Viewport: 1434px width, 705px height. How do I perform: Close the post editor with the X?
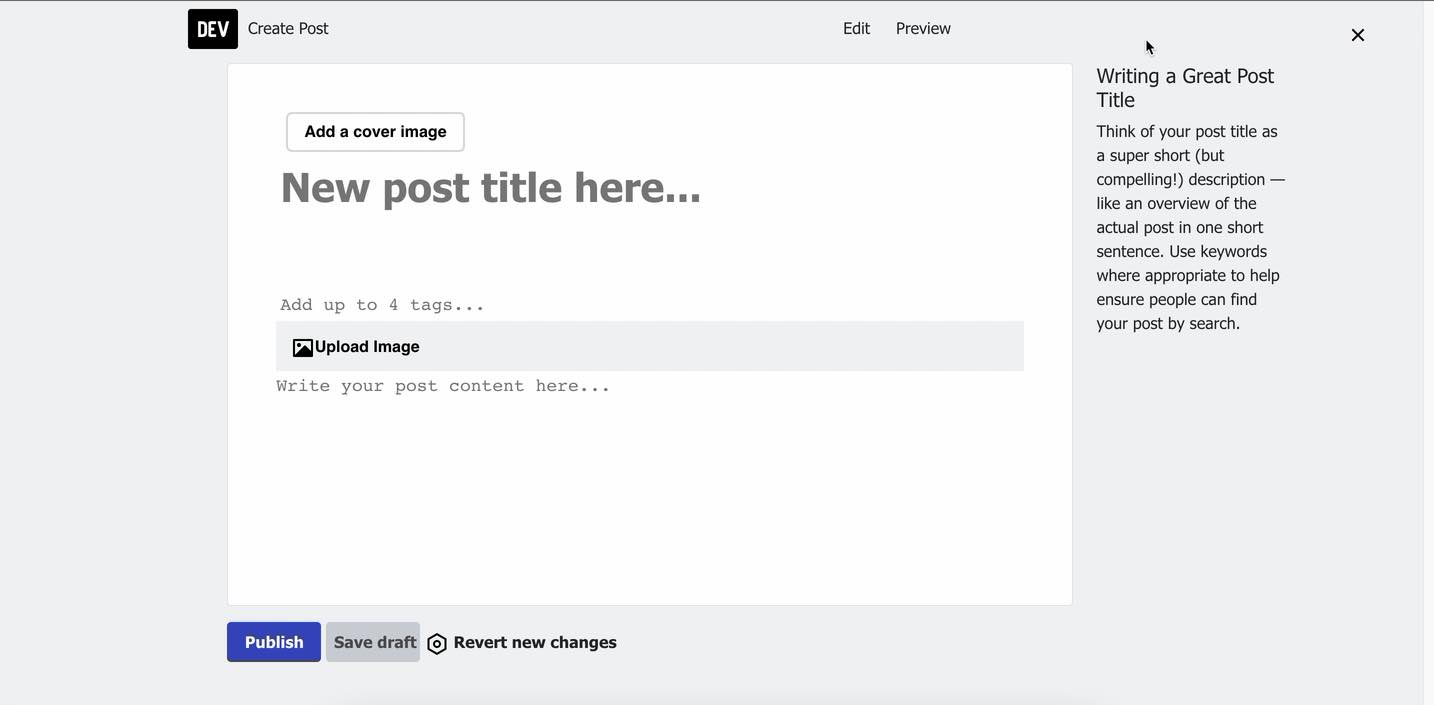(1357, 35)
